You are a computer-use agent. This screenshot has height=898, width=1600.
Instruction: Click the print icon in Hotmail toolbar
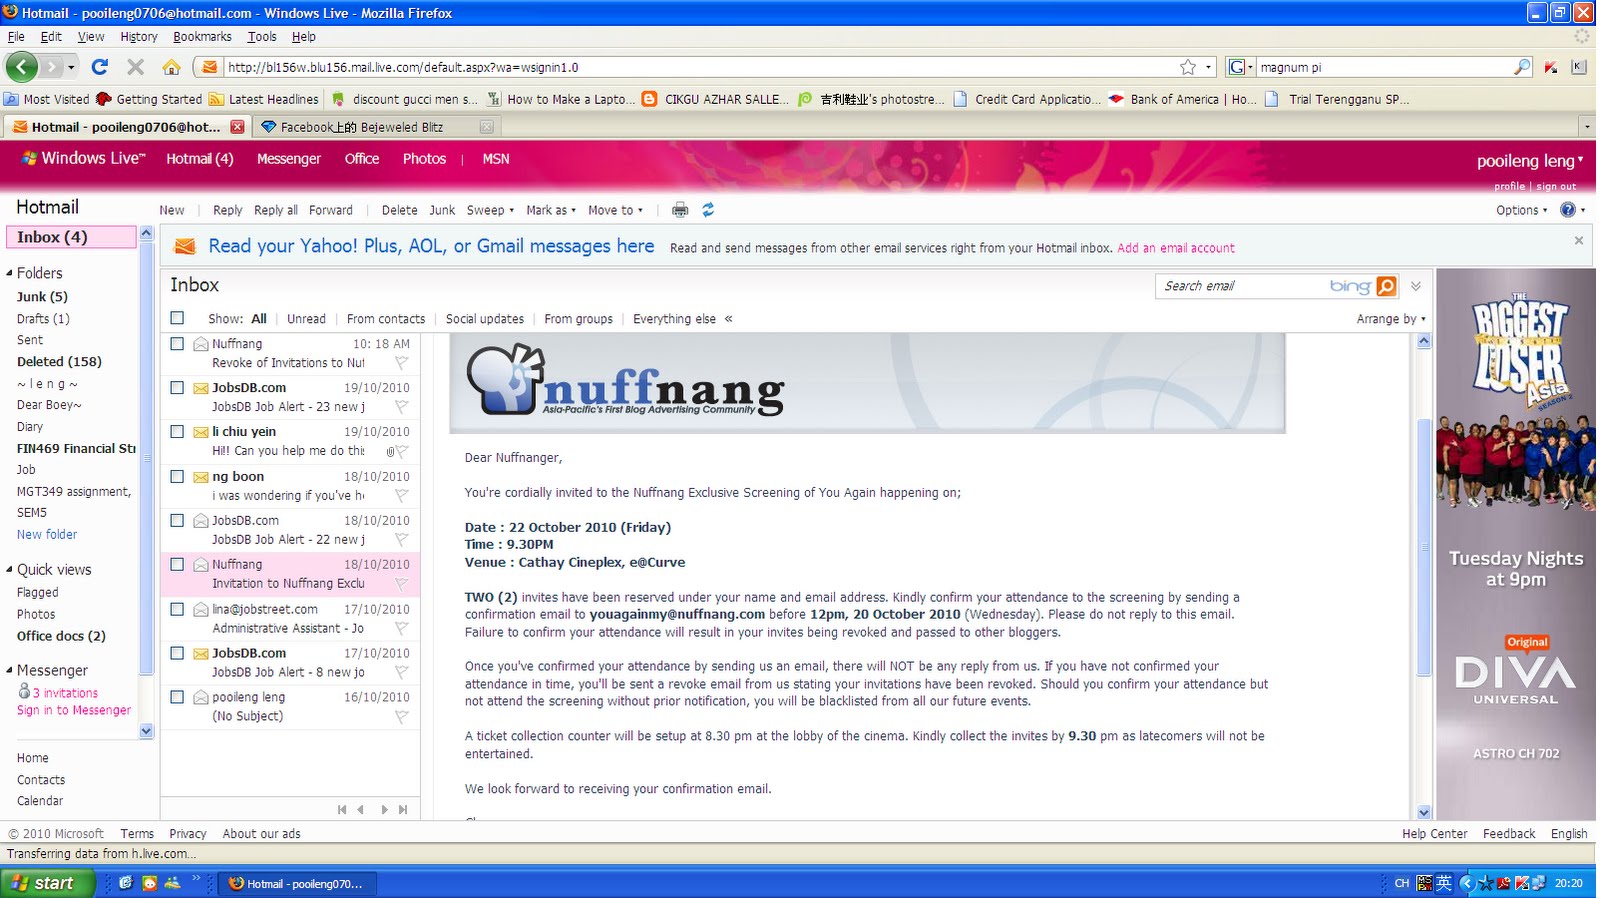pos(680,210)
